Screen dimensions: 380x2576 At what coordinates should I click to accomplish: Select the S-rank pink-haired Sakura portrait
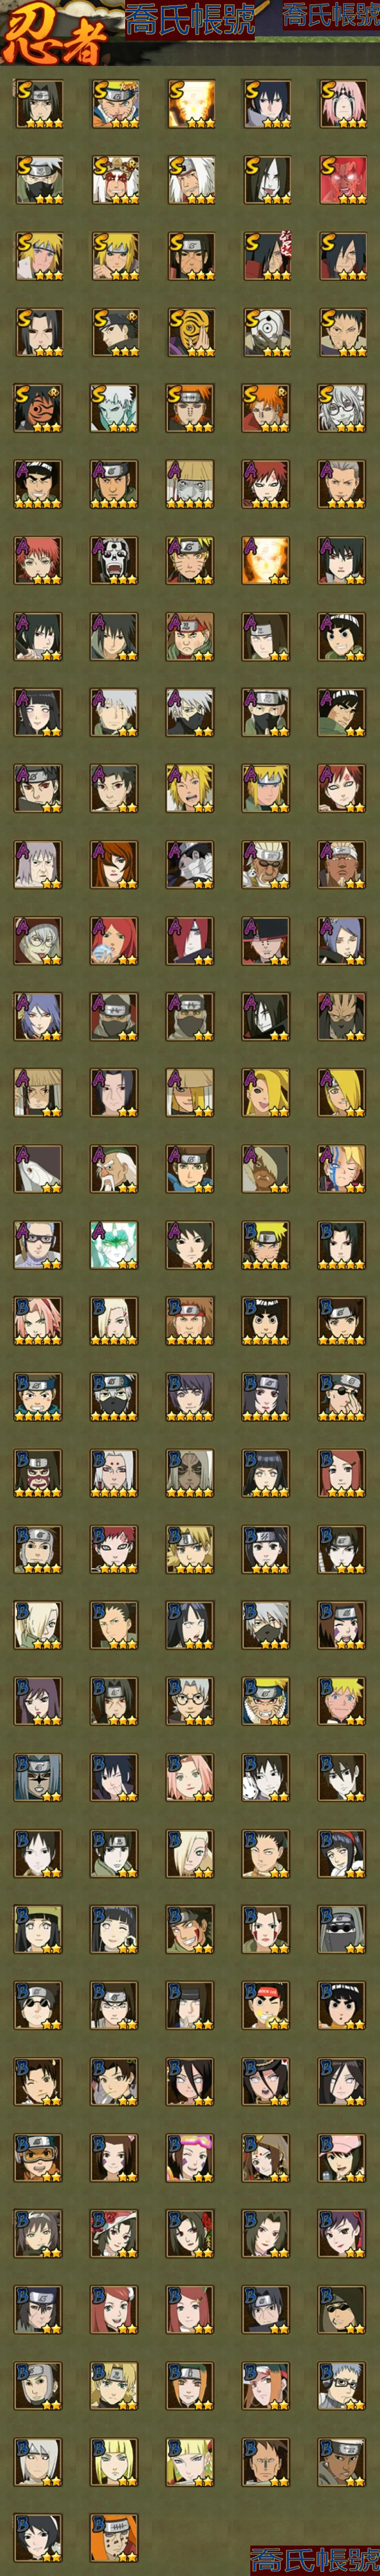tap(342, 104)
